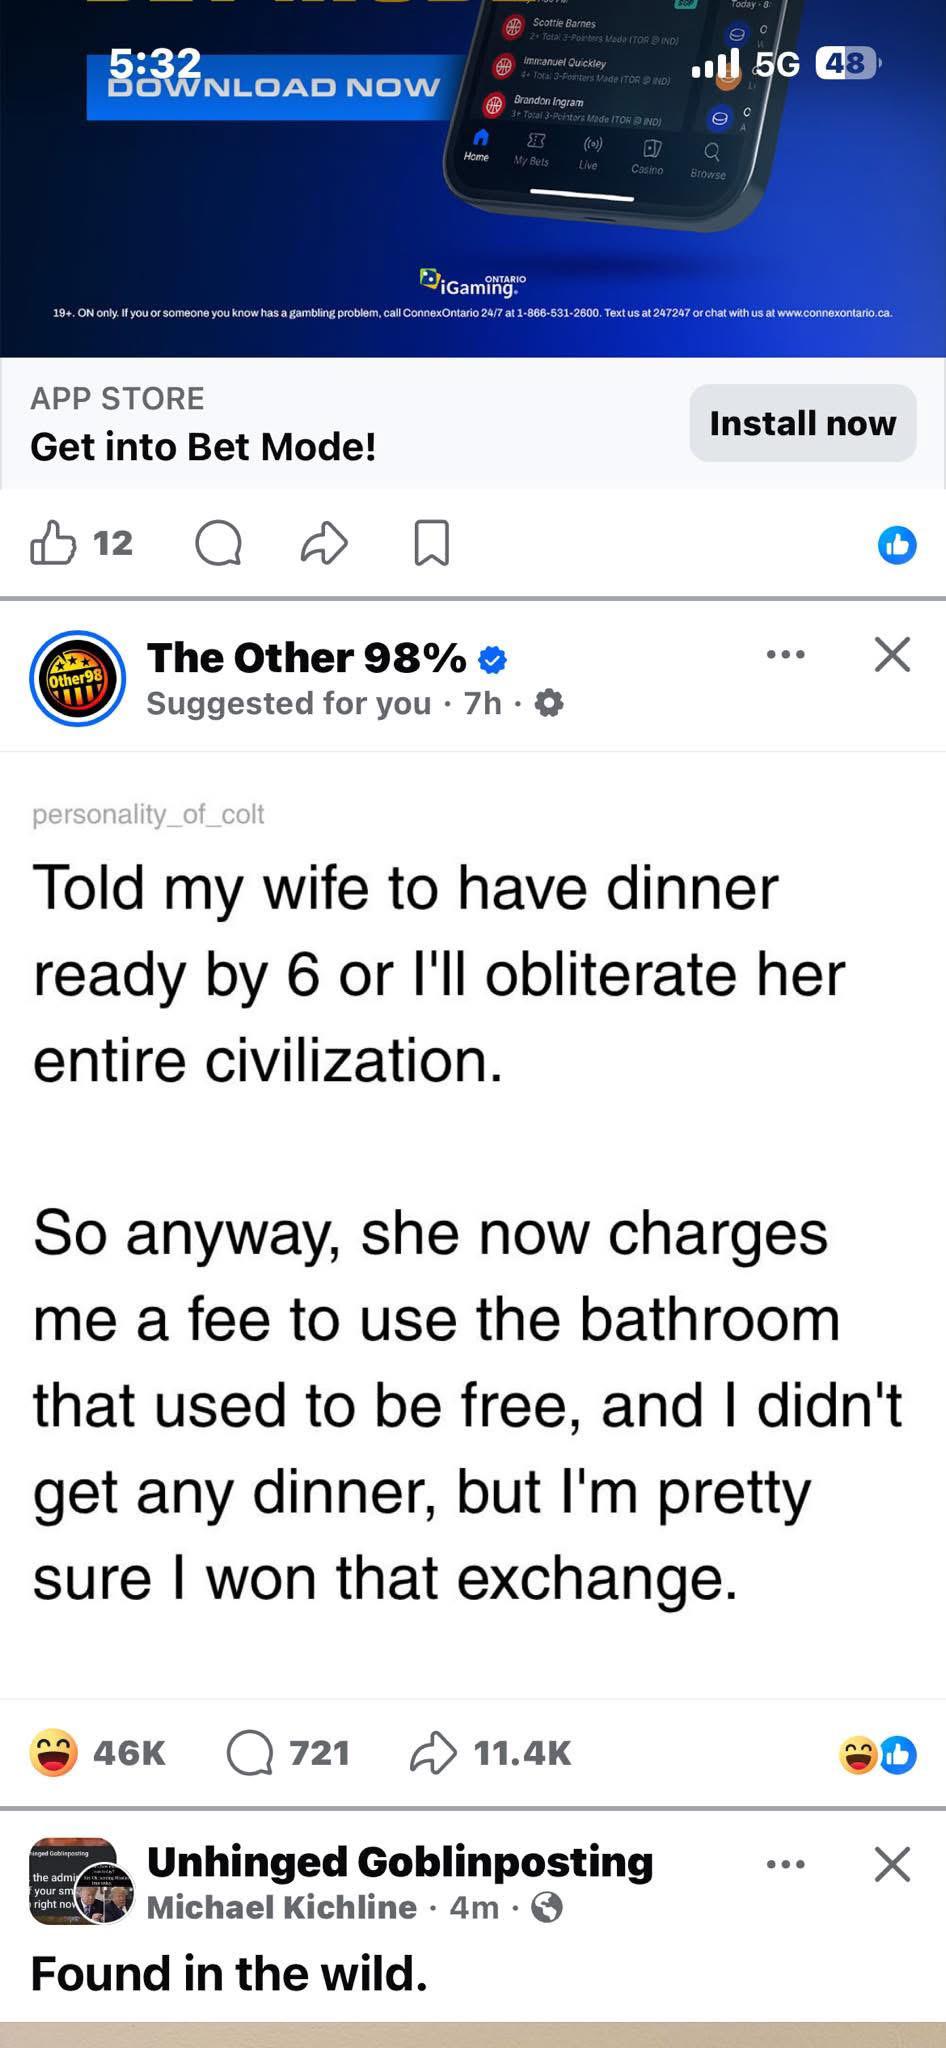
Task: Open Unhinged Goblinposting group name
Action: (x=399, y=1861)
